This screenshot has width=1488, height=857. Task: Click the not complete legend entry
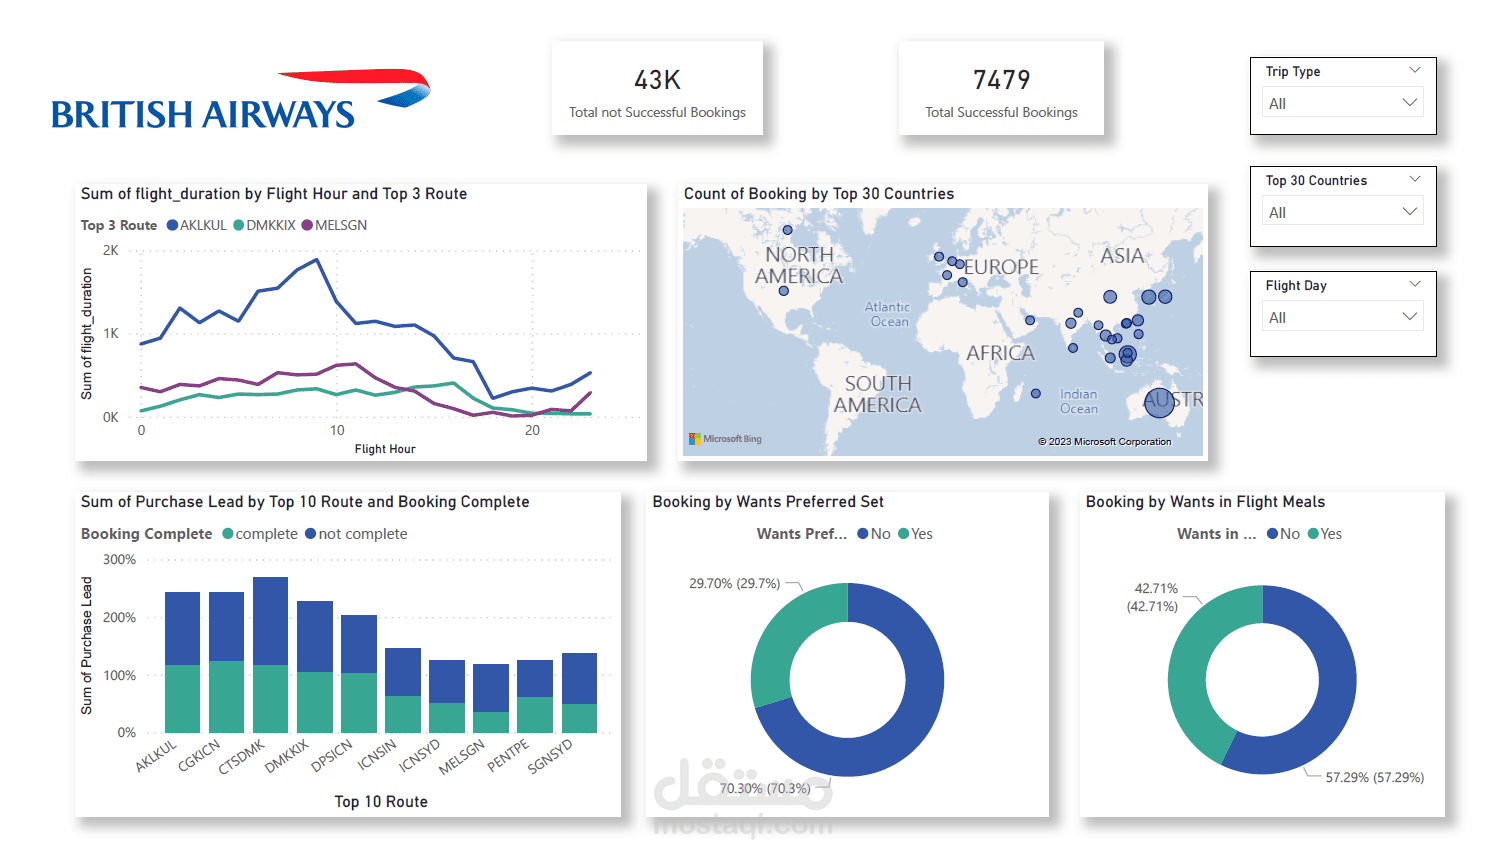click(356, 534)
